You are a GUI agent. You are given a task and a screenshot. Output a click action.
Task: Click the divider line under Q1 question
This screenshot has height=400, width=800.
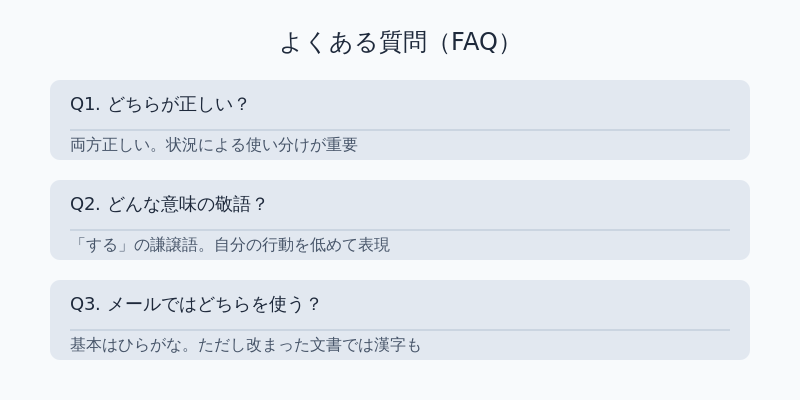[x=400, y=130]
